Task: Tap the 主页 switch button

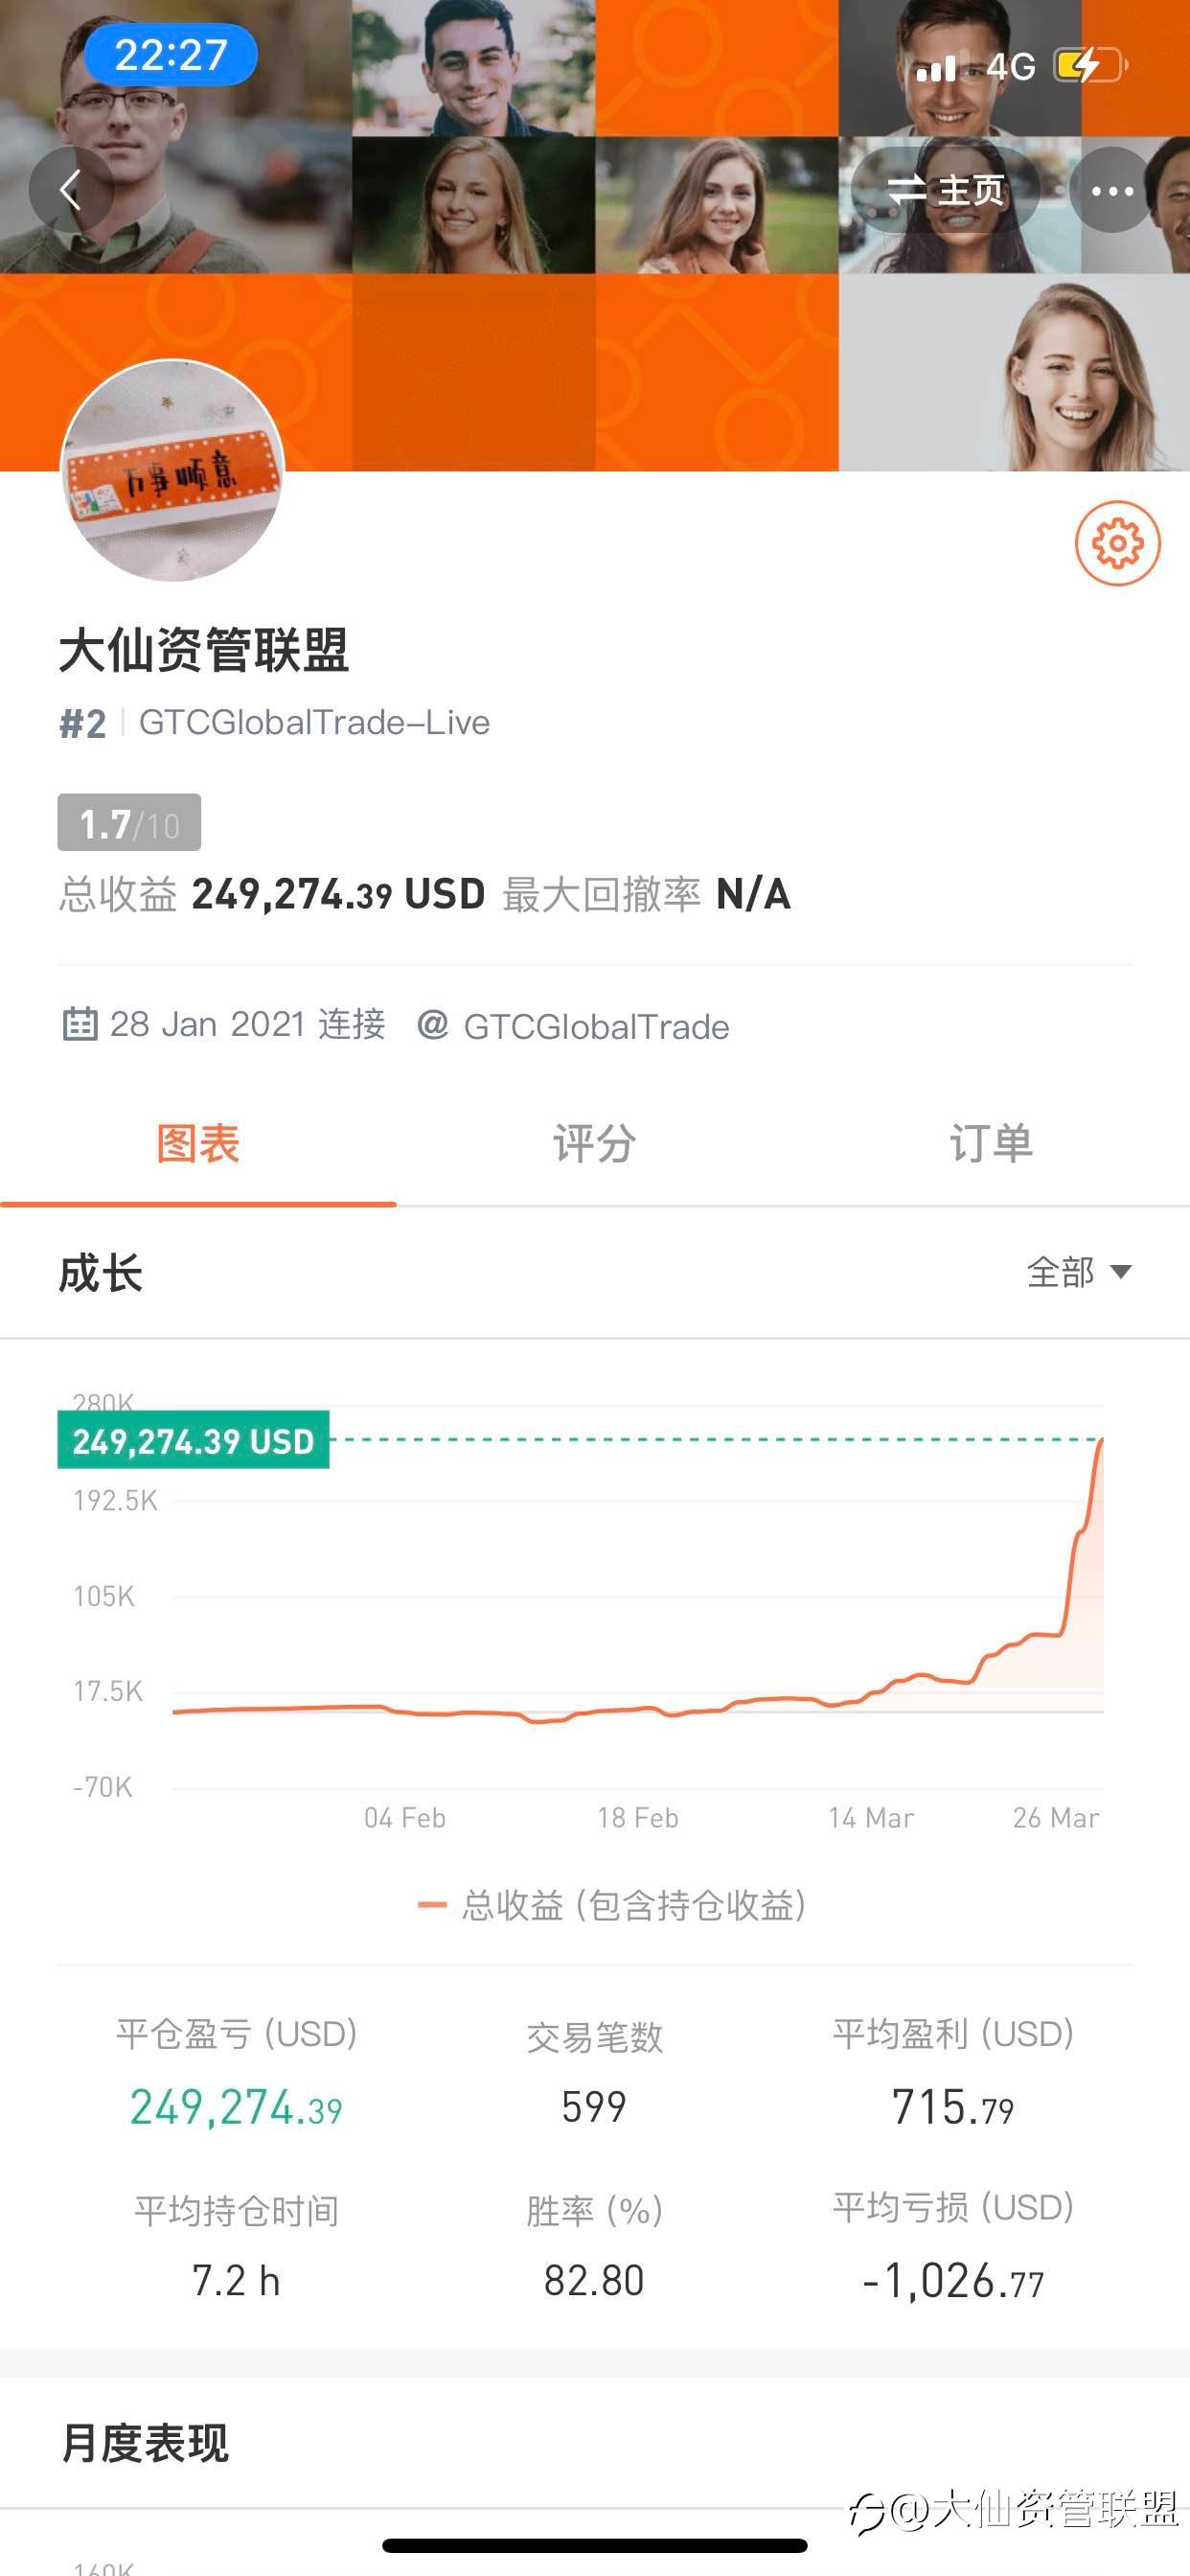Action: click(946, 190)
